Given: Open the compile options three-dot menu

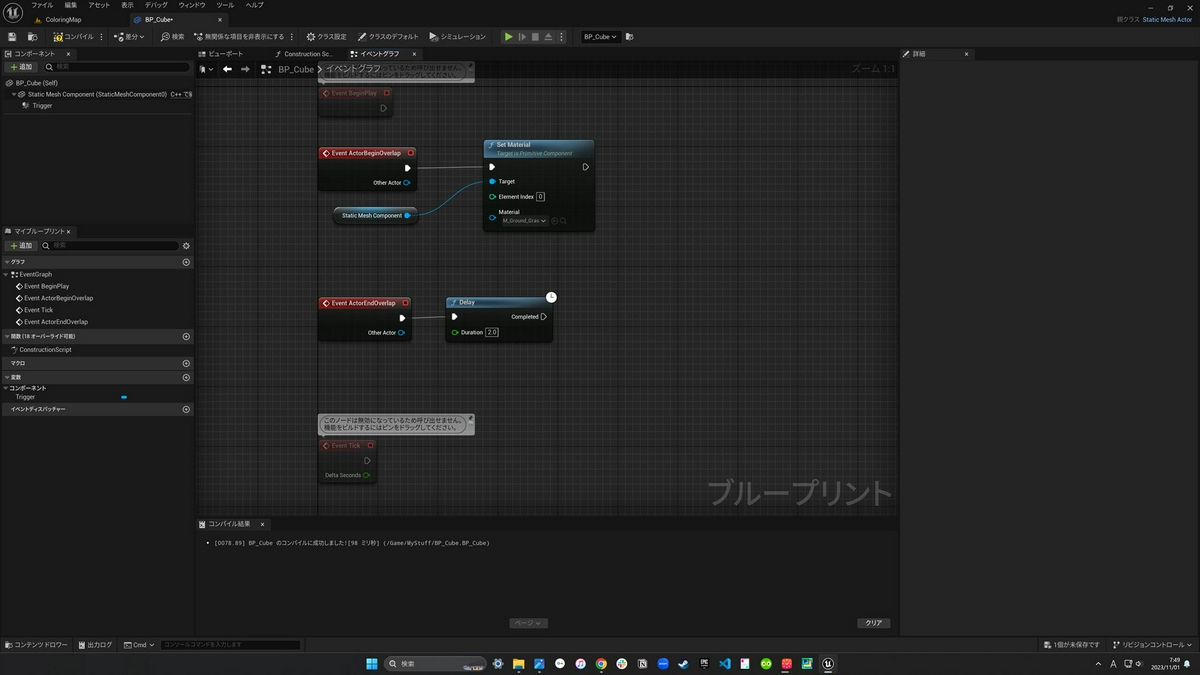Looking at the screenshot, I should (102, 37).
